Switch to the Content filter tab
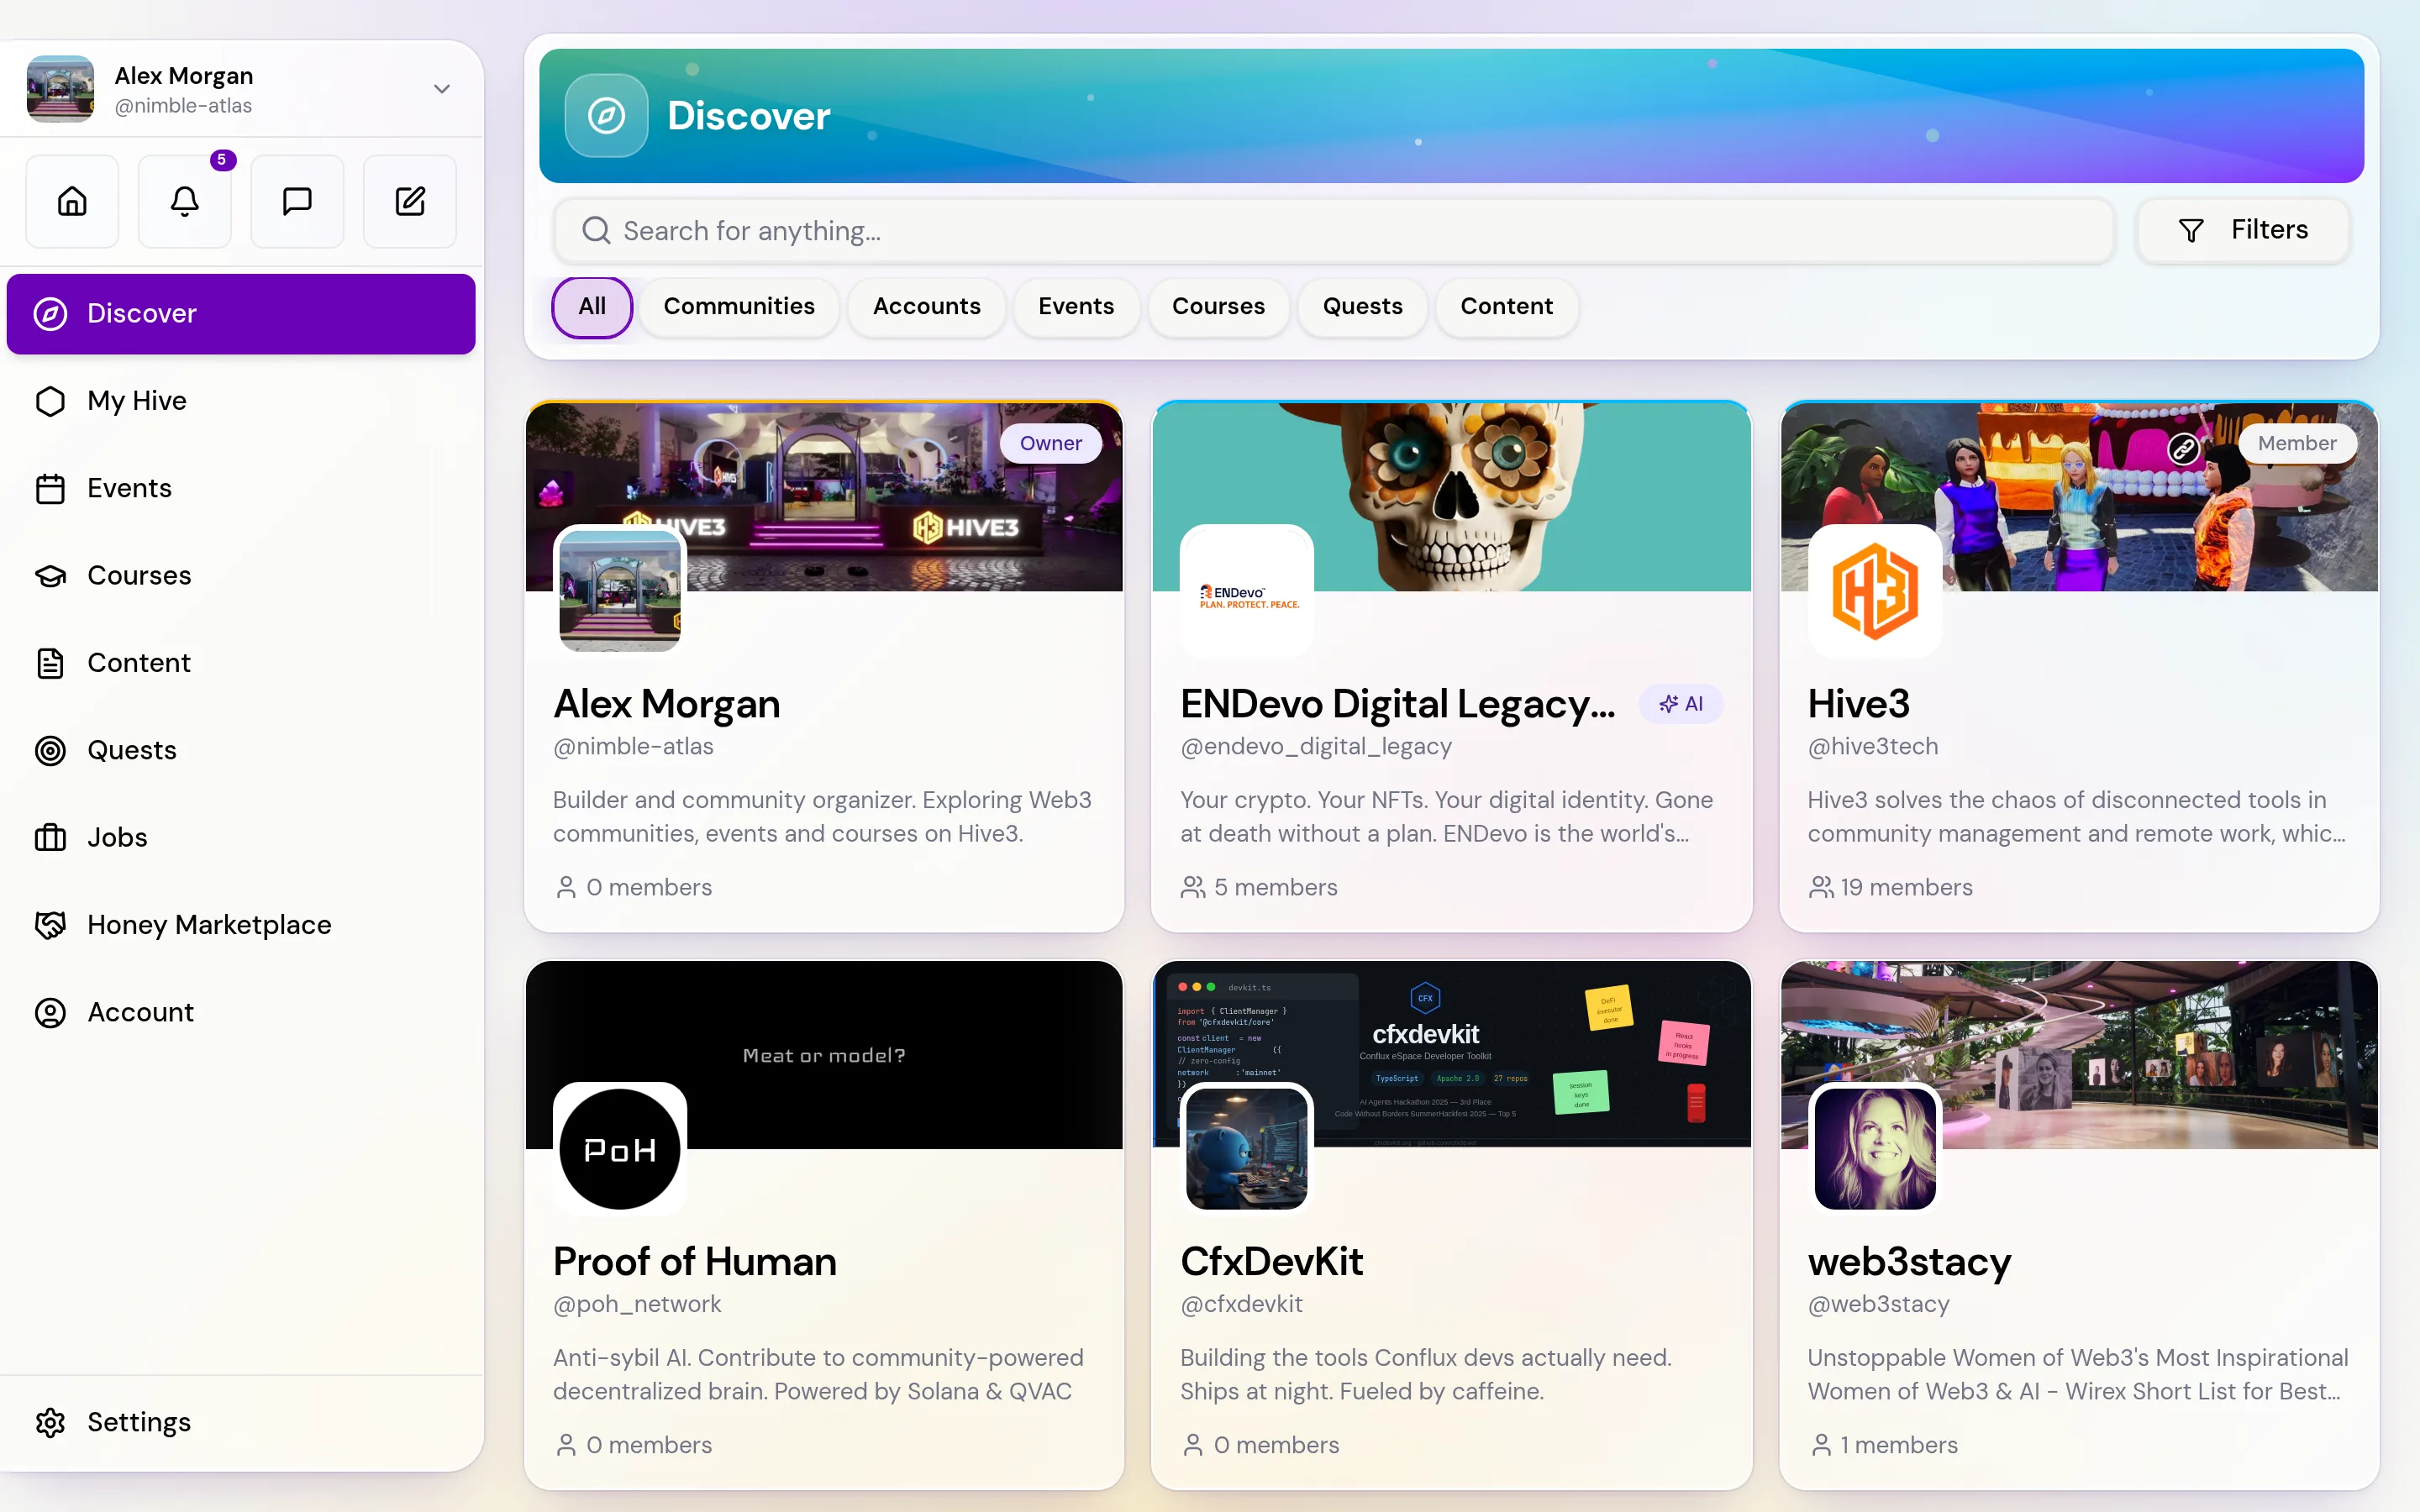This screenshot has height=1512, width=2420. 1506,306
